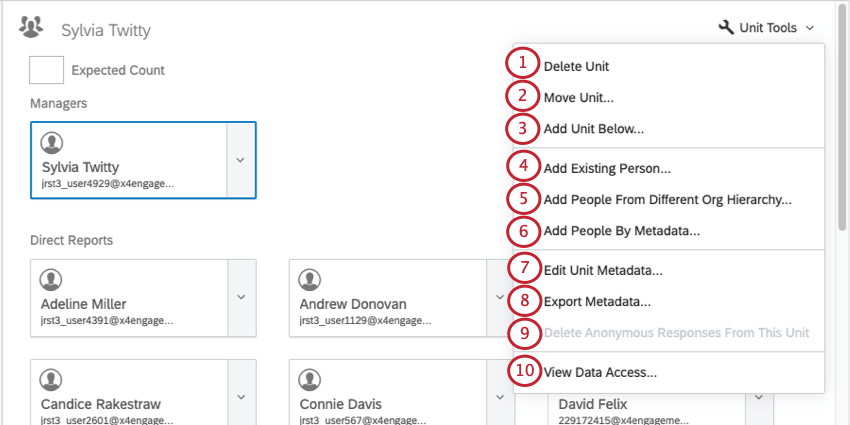Screen dimensions: 850x425
Task: Open View Data Access... option
Action: pyautogui.click(x=600, y=373)
